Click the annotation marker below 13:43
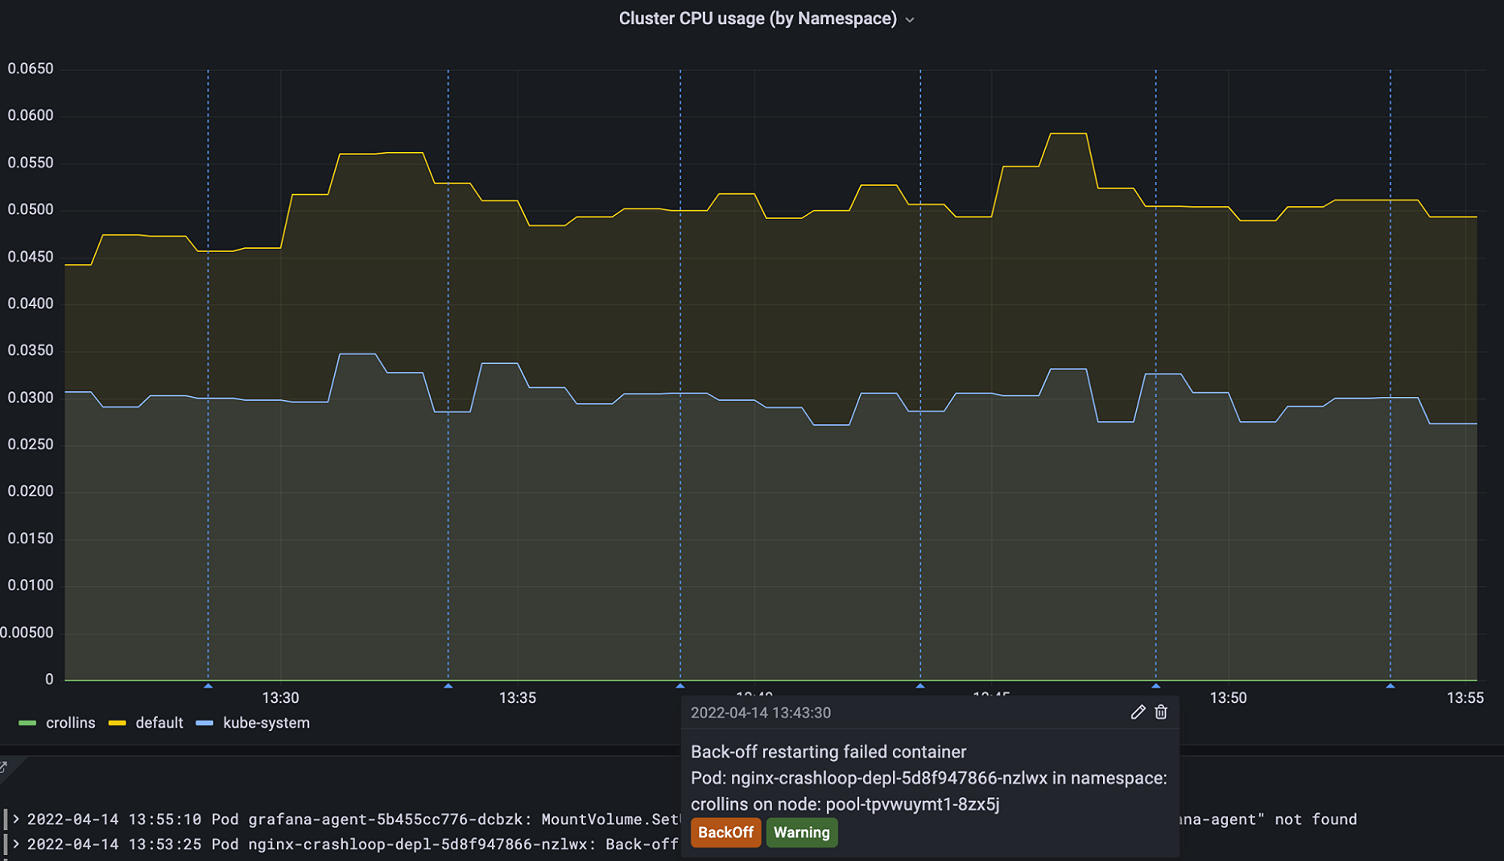Viewport: 1504px width, 861px height. click(920, 685)
